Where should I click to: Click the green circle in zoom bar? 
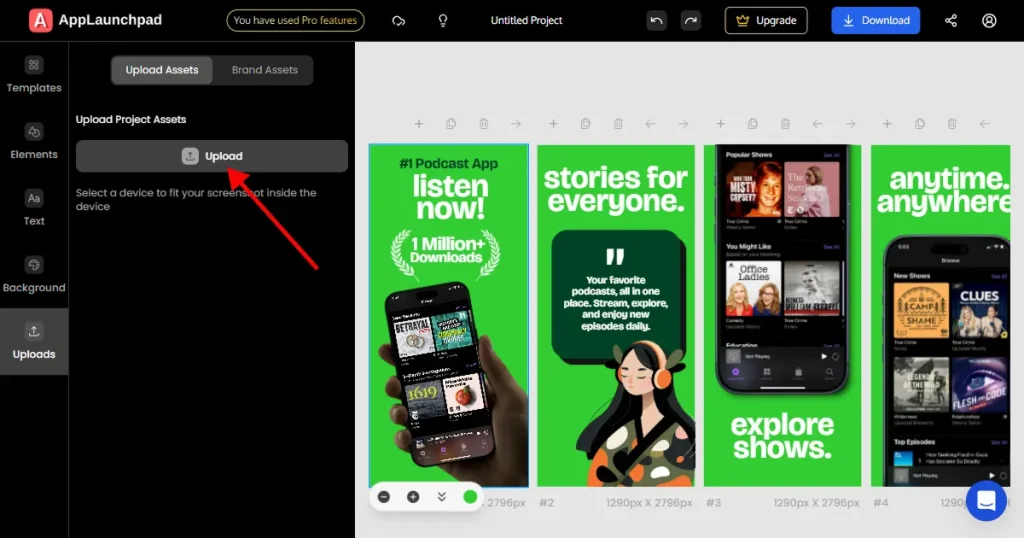click(470, 497)
